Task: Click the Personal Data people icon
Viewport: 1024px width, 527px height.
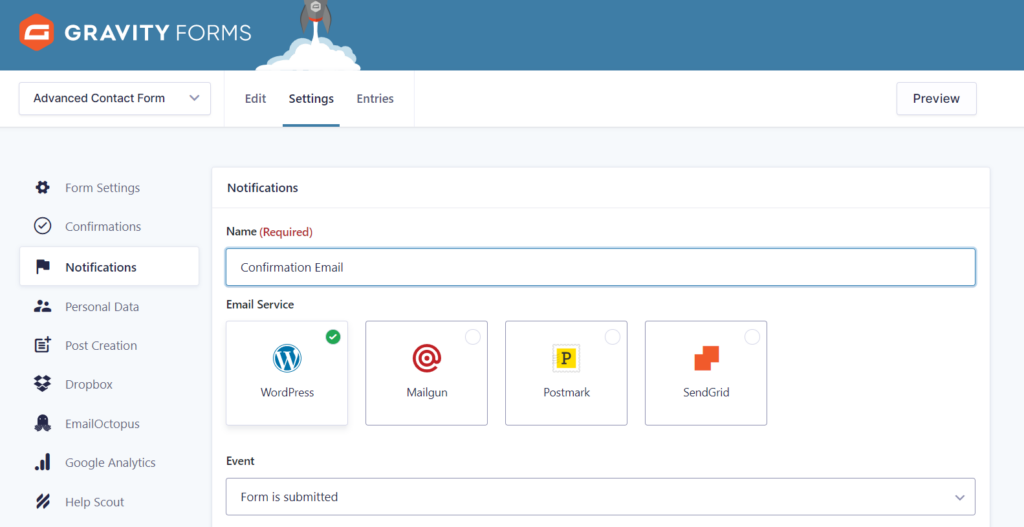Action: coord(42,306)
